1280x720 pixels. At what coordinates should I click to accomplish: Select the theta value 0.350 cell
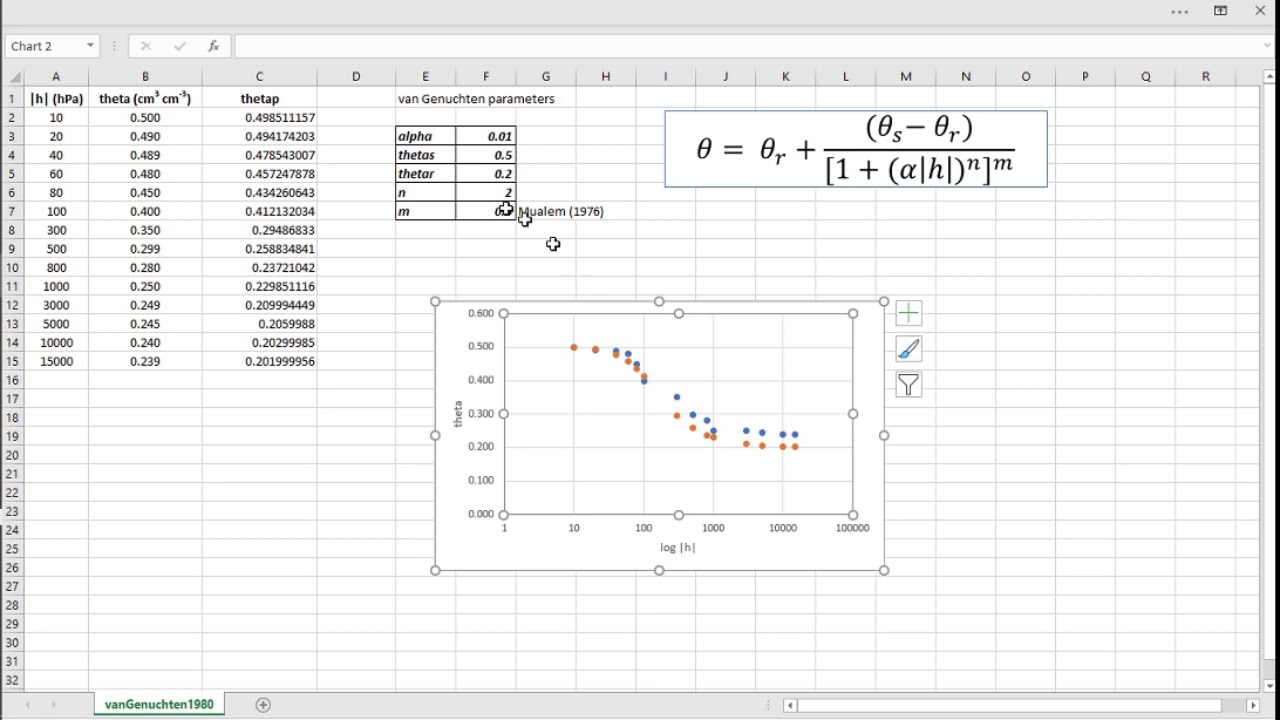145,230
